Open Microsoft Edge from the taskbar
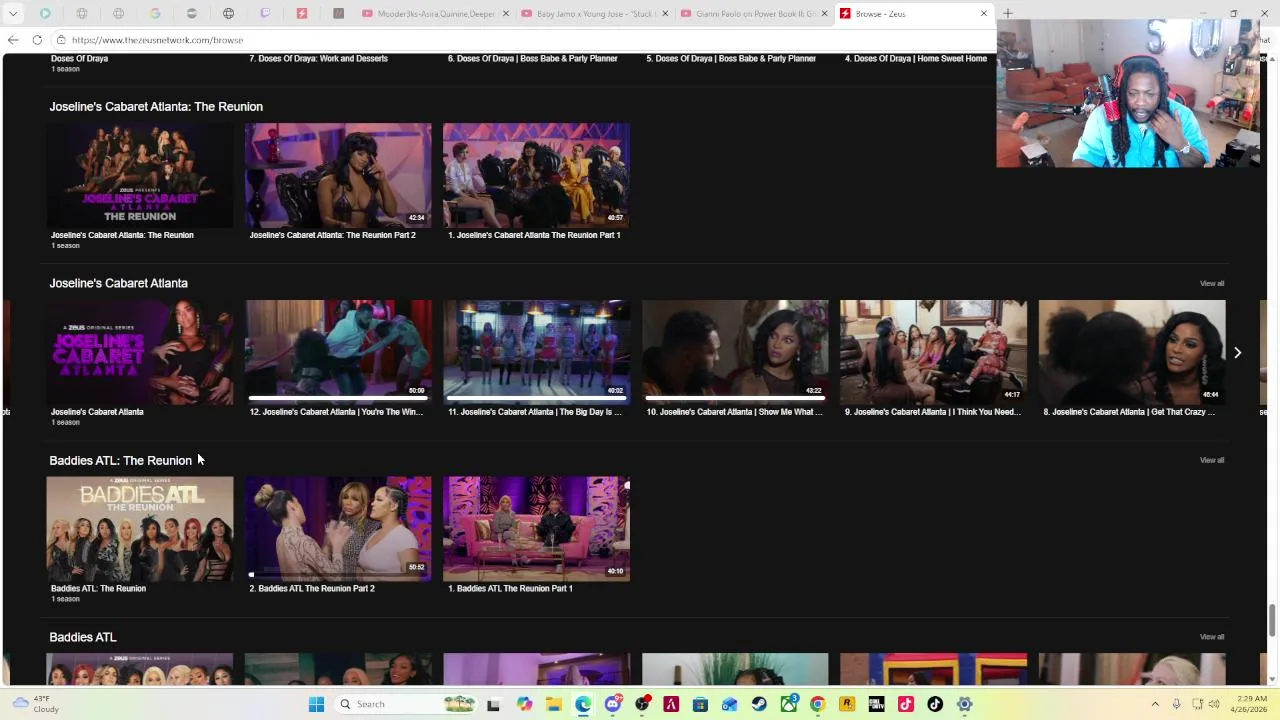Screen dimensions: 1280x720 tap(583, 704)
